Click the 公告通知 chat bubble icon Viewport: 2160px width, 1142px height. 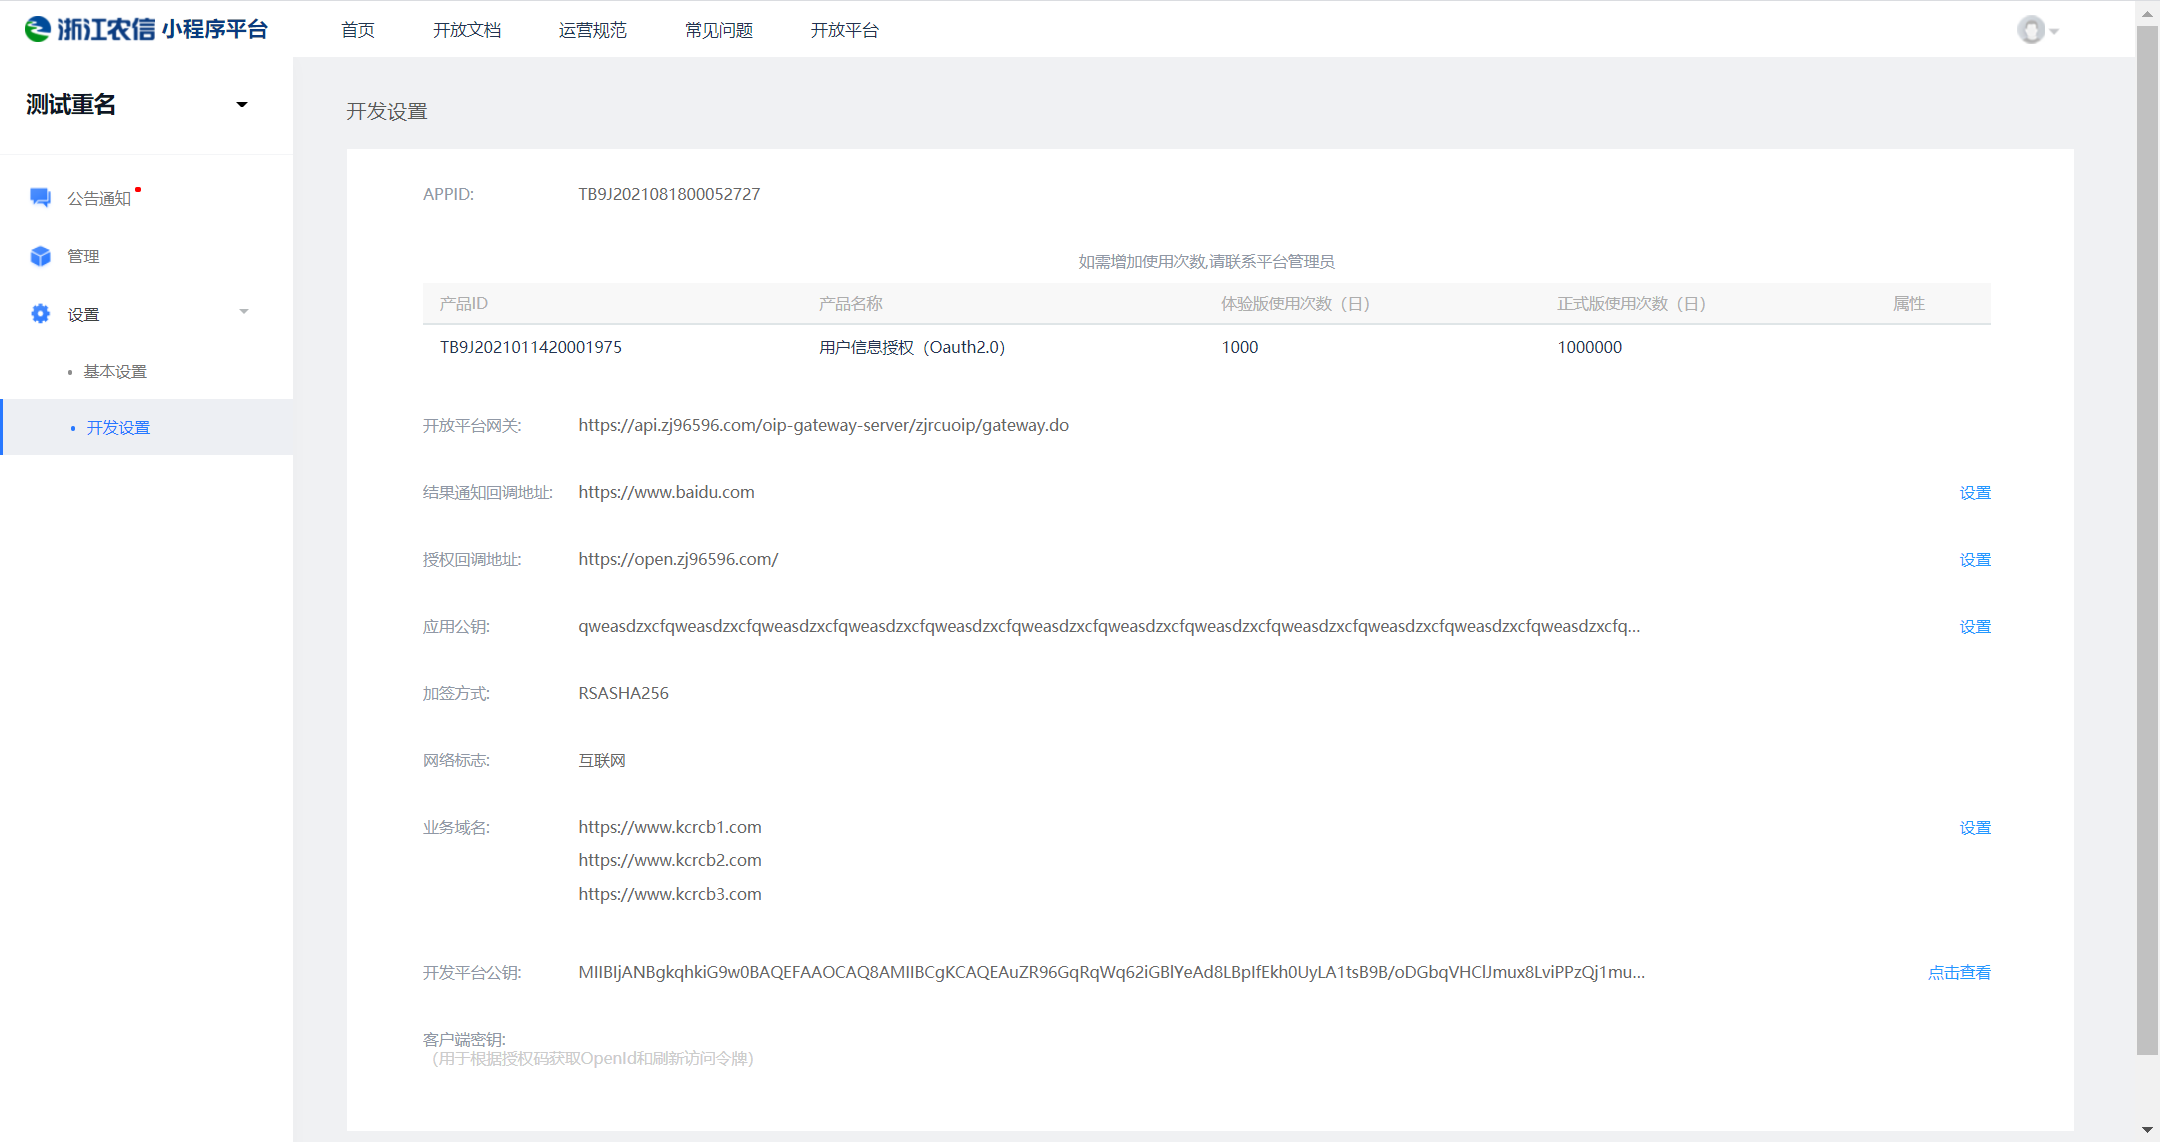coord(40,197)
